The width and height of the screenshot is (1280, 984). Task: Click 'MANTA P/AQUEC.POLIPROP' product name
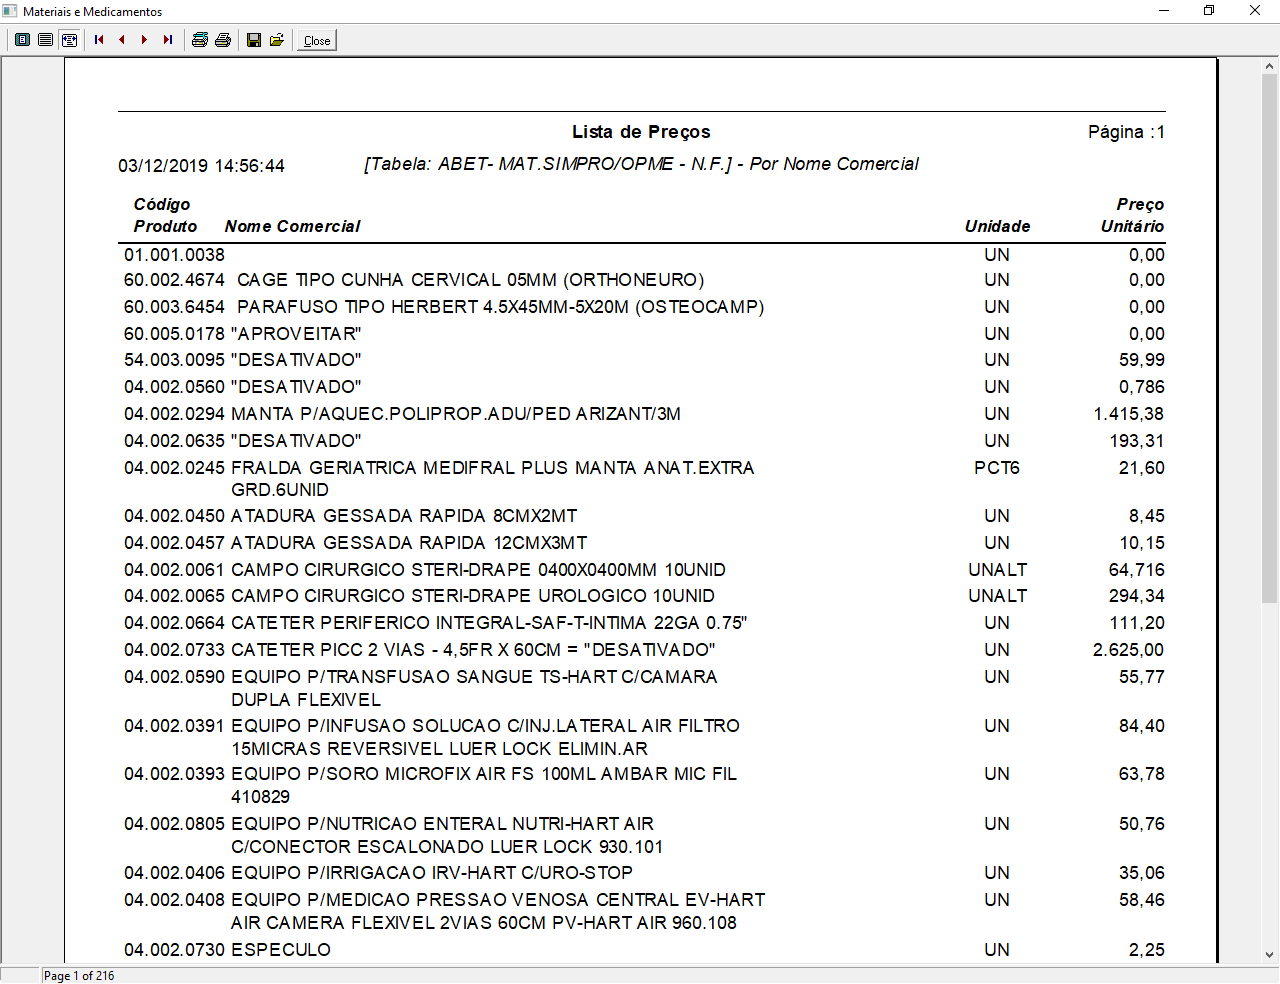pyautogui.click(x=456, y=414)
